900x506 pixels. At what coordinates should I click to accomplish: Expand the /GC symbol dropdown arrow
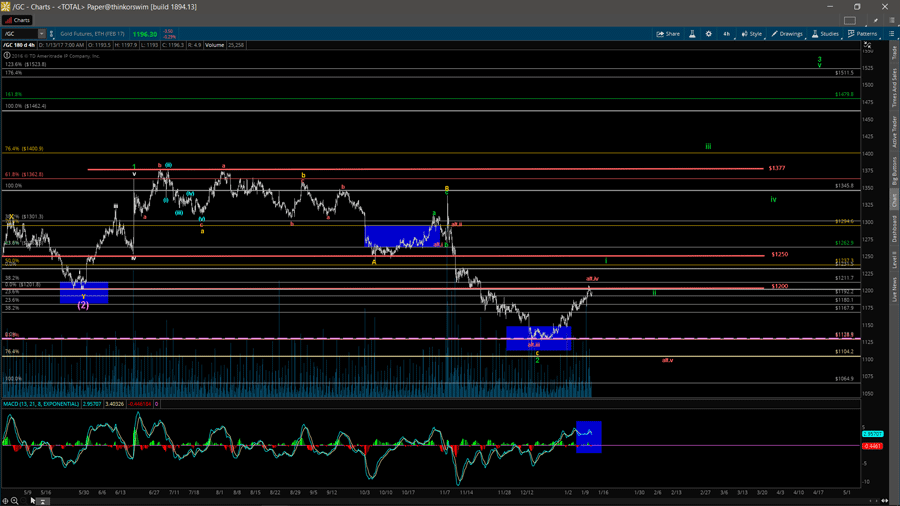[x=41, y=34]
